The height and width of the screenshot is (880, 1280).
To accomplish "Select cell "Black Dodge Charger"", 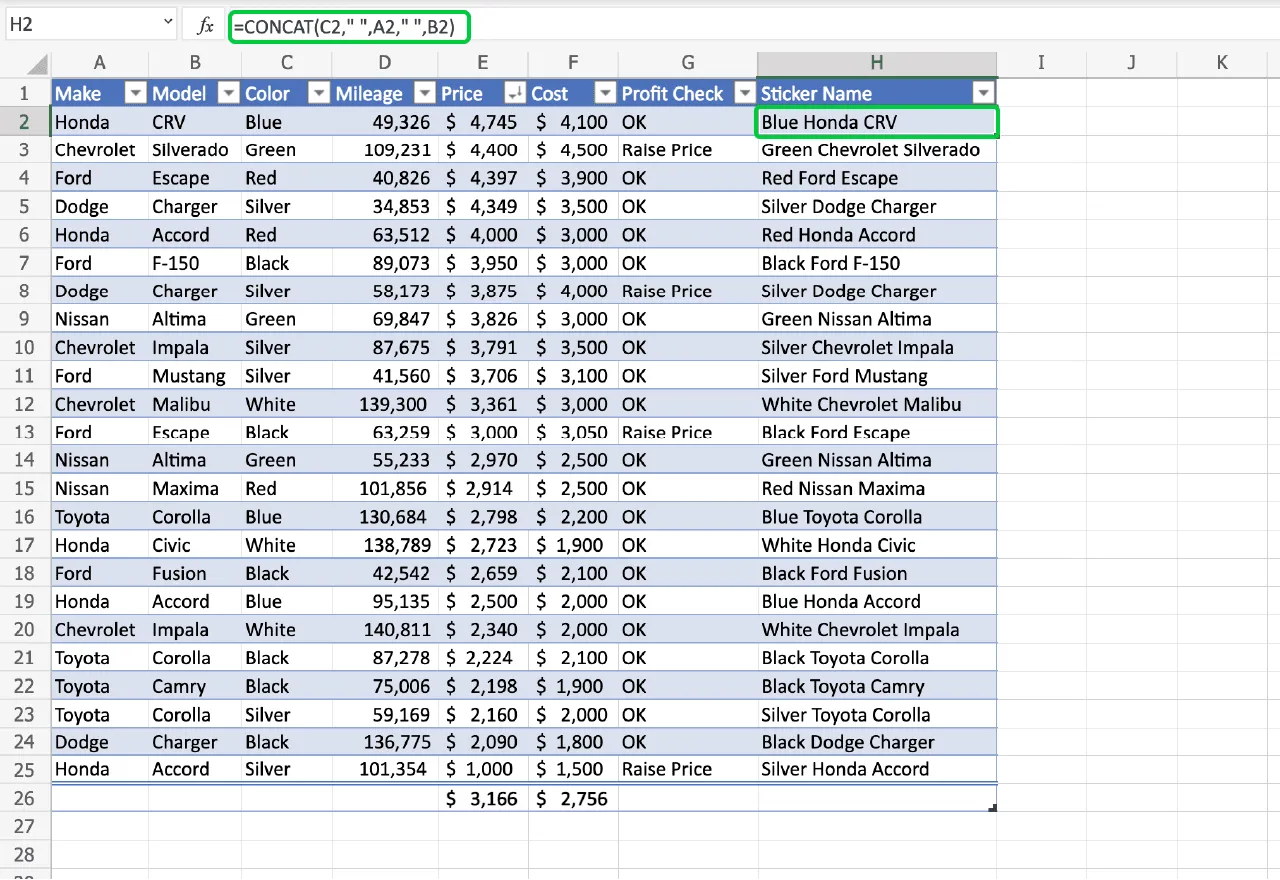I will (877, 742).
